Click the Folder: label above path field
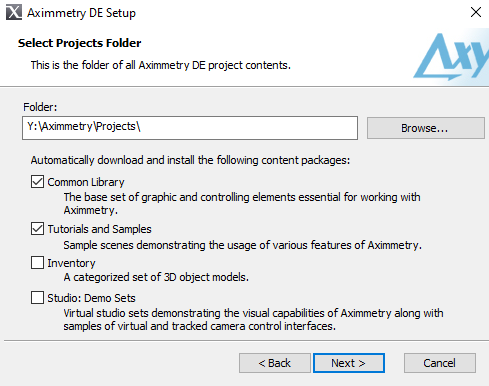 (x=40, y=107)
